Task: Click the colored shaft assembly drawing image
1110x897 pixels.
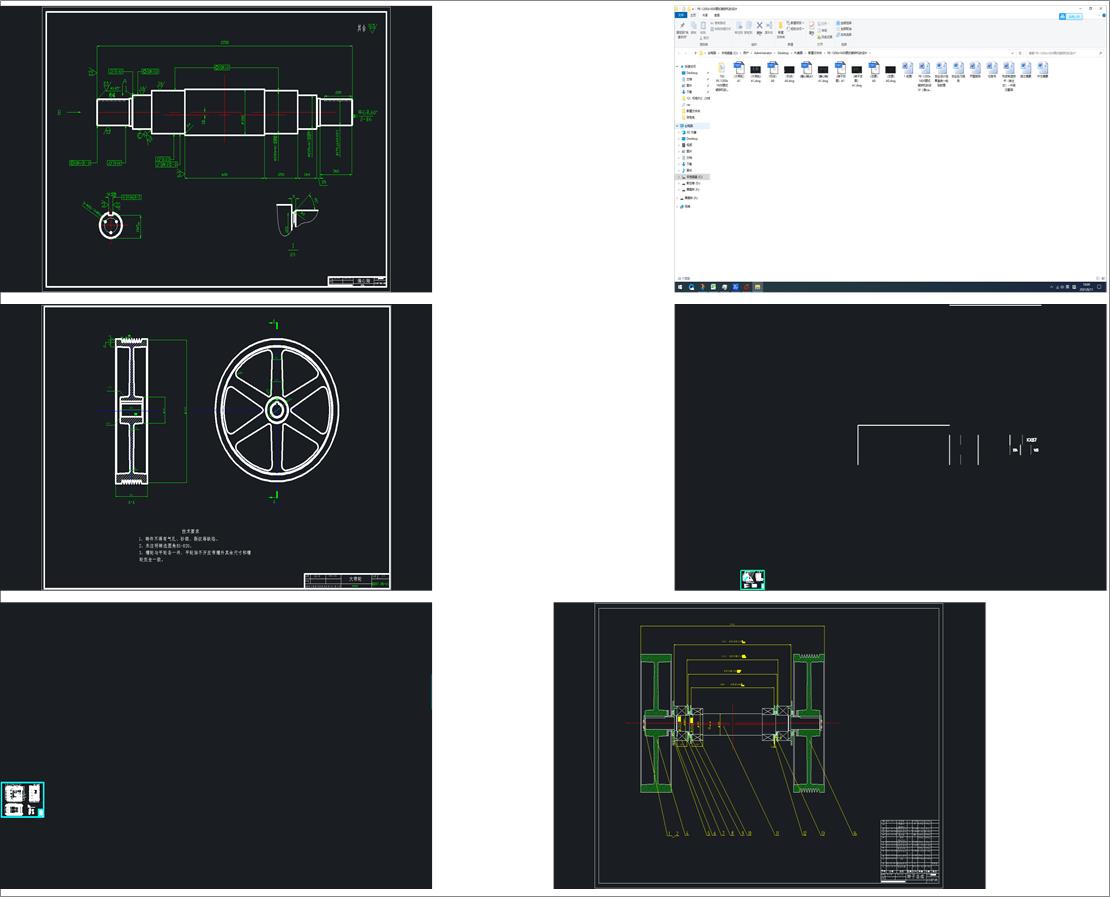Action: click(769, 745)
